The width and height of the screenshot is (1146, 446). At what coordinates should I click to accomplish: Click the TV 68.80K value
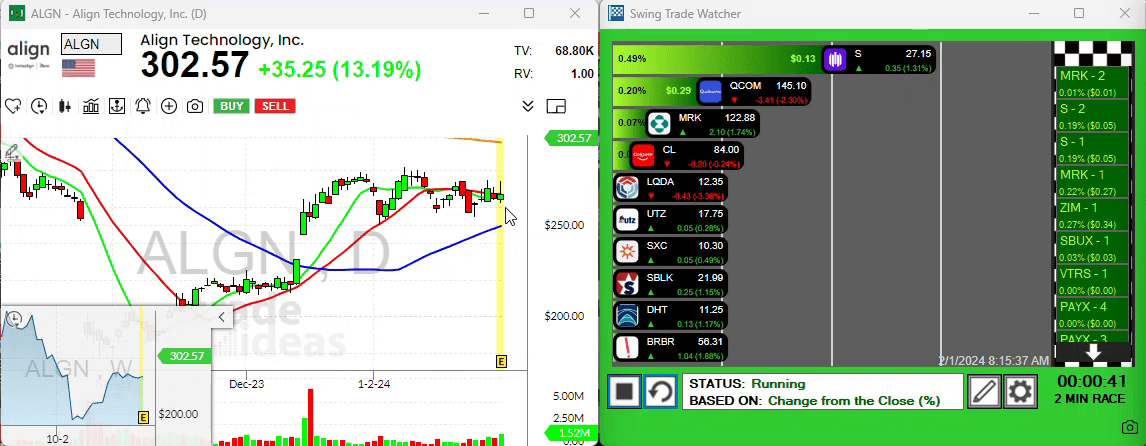coord(574,51)
